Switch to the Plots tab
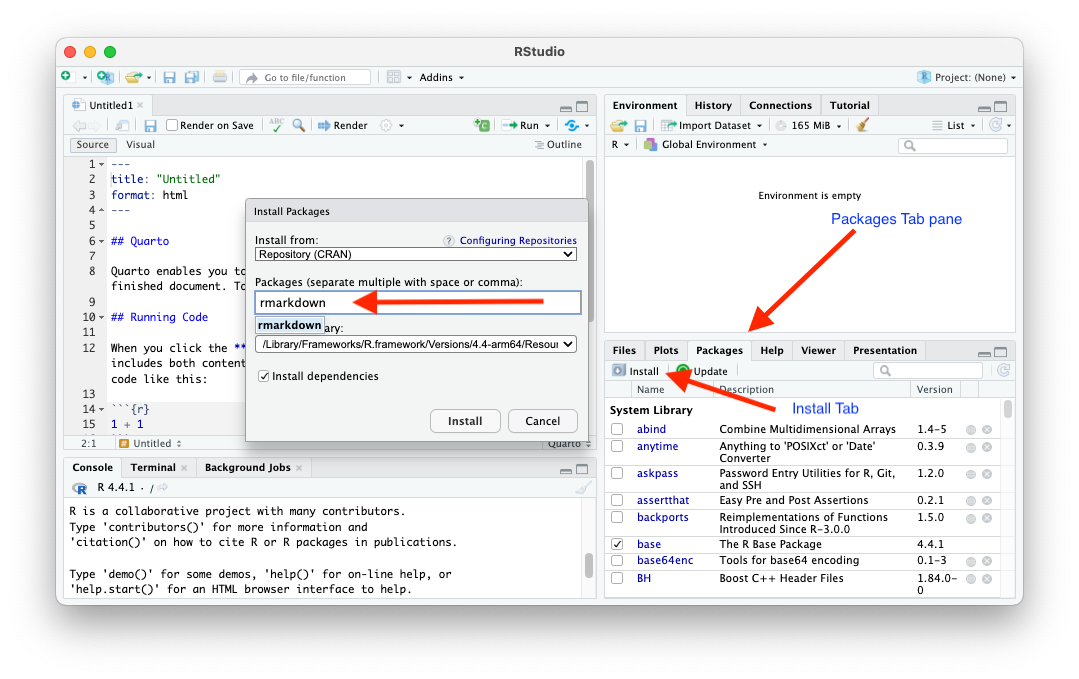The height and width of the screenshot is (679, 1079). pos(665,350)
